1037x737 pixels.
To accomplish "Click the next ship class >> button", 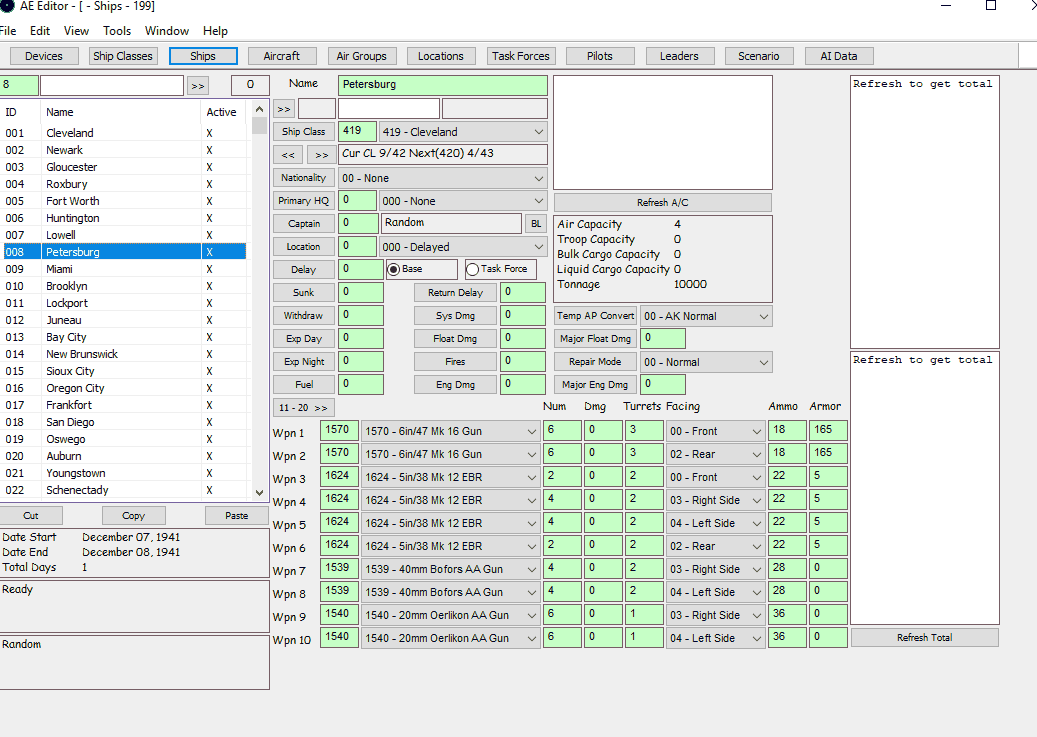I will (x=321, y=155).
